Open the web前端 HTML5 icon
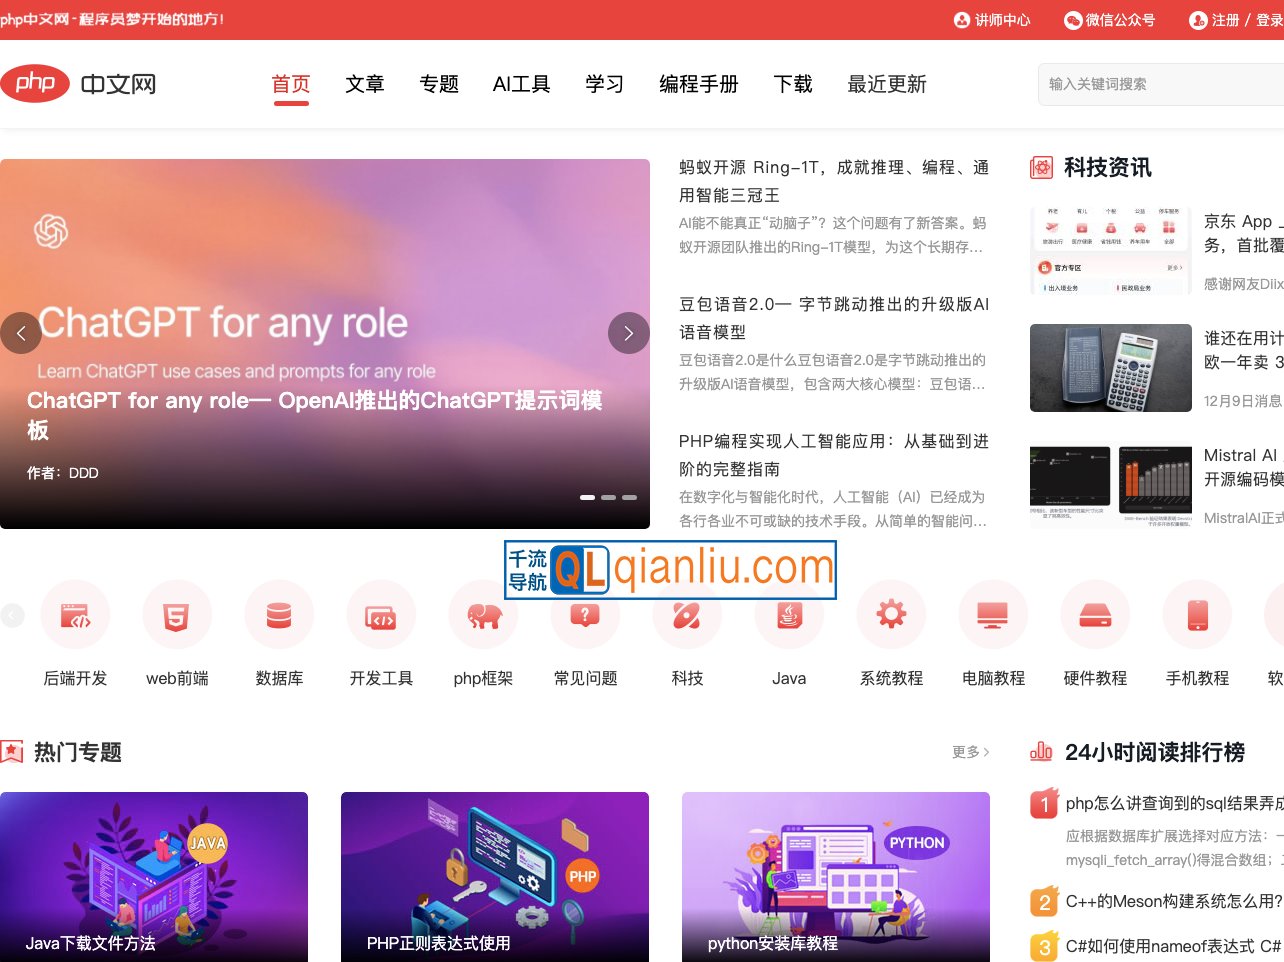The width and height of the screenshot is (1284, 962). click(x=177, y=614)
